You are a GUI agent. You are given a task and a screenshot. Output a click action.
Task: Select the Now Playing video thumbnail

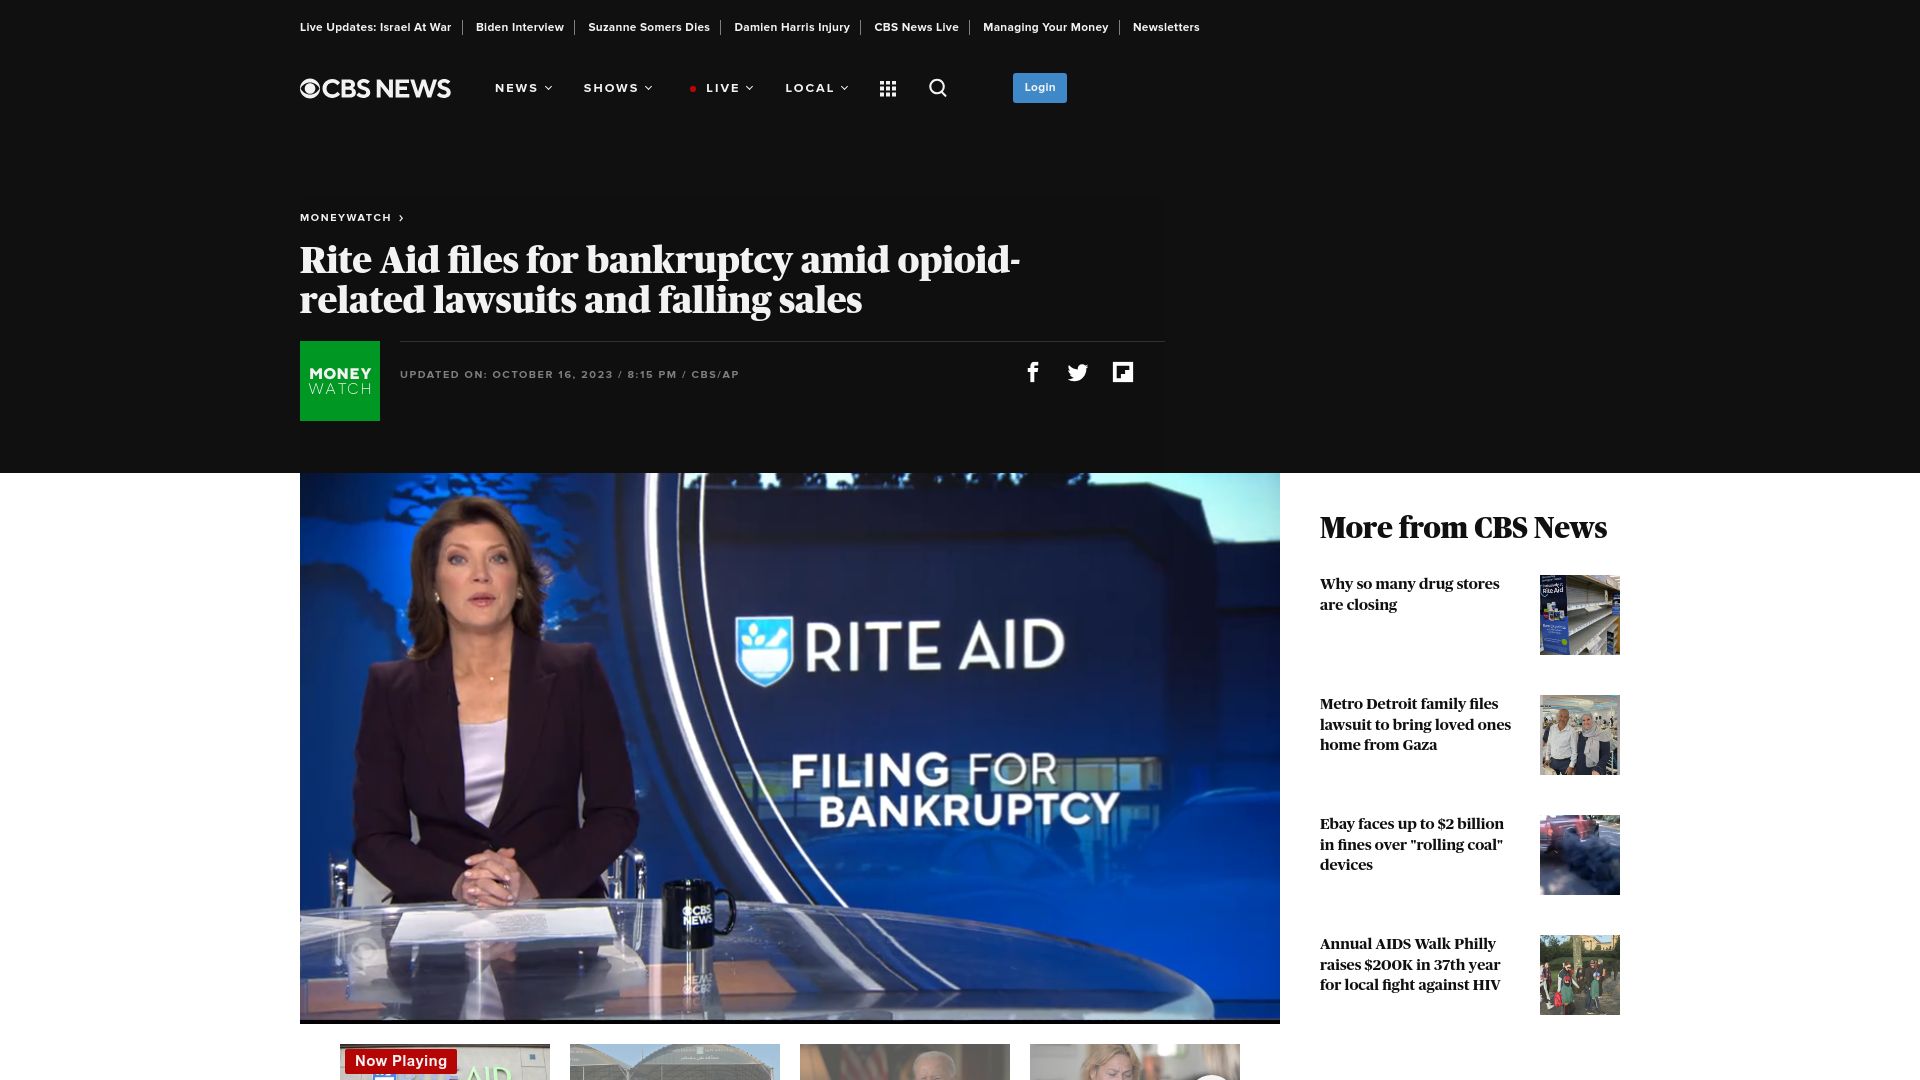(x=445, y=1062)
